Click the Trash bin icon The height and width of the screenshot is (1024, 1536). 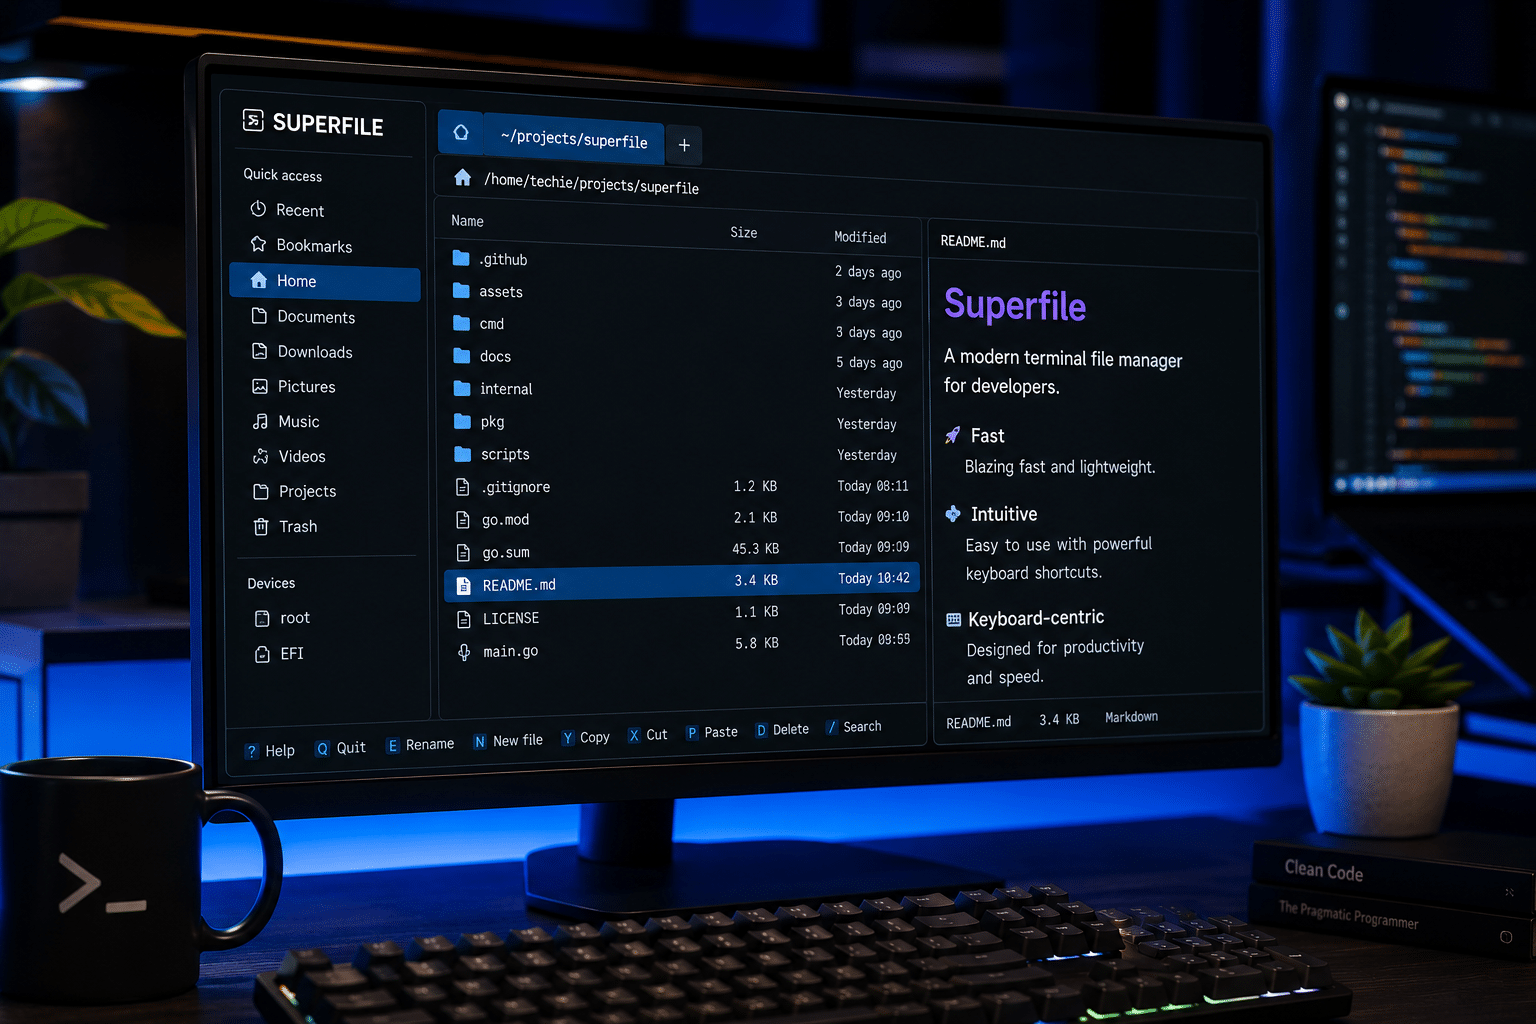[261, 526]
